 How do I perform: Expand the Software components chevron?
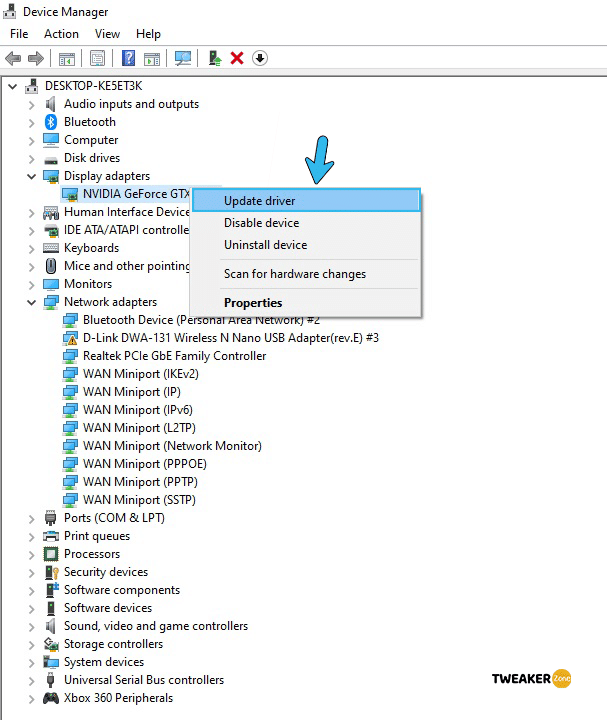click(x=31, y=591)
